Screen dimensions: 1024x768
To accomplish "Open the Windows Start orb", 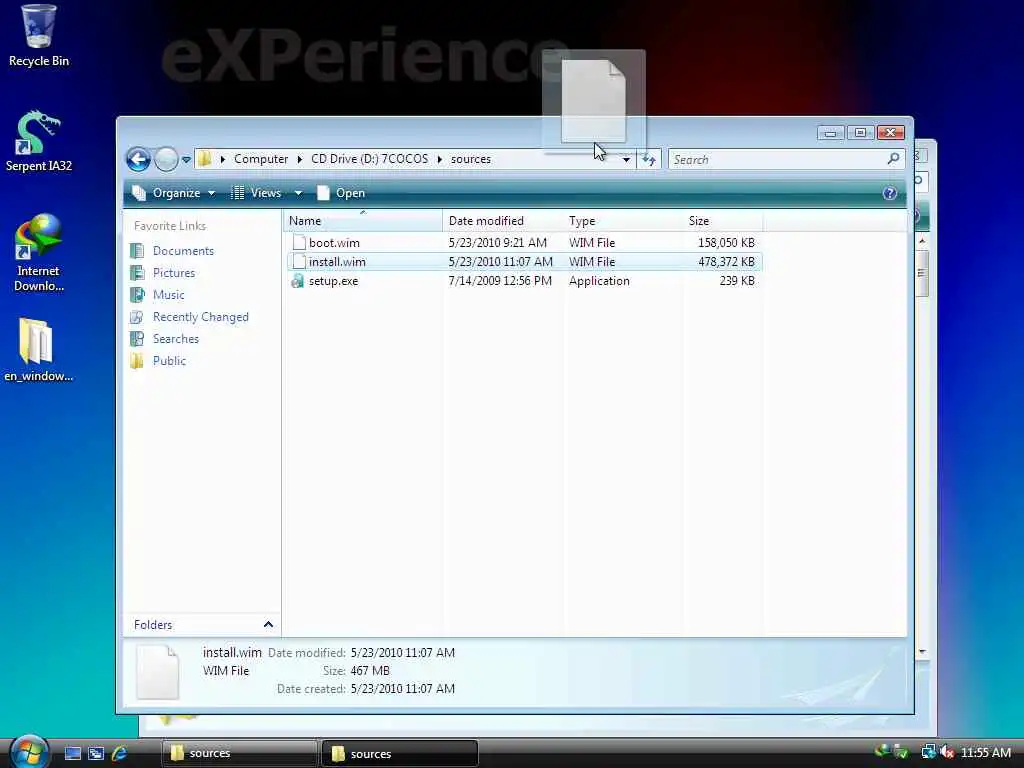I will [29, 752].
